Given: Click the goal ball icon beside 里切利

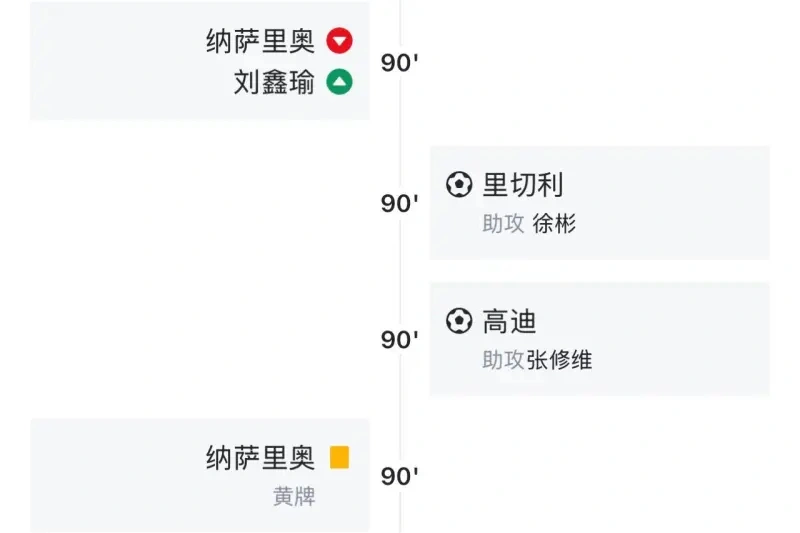Looking at the screenshot, I should pos(459,184).
